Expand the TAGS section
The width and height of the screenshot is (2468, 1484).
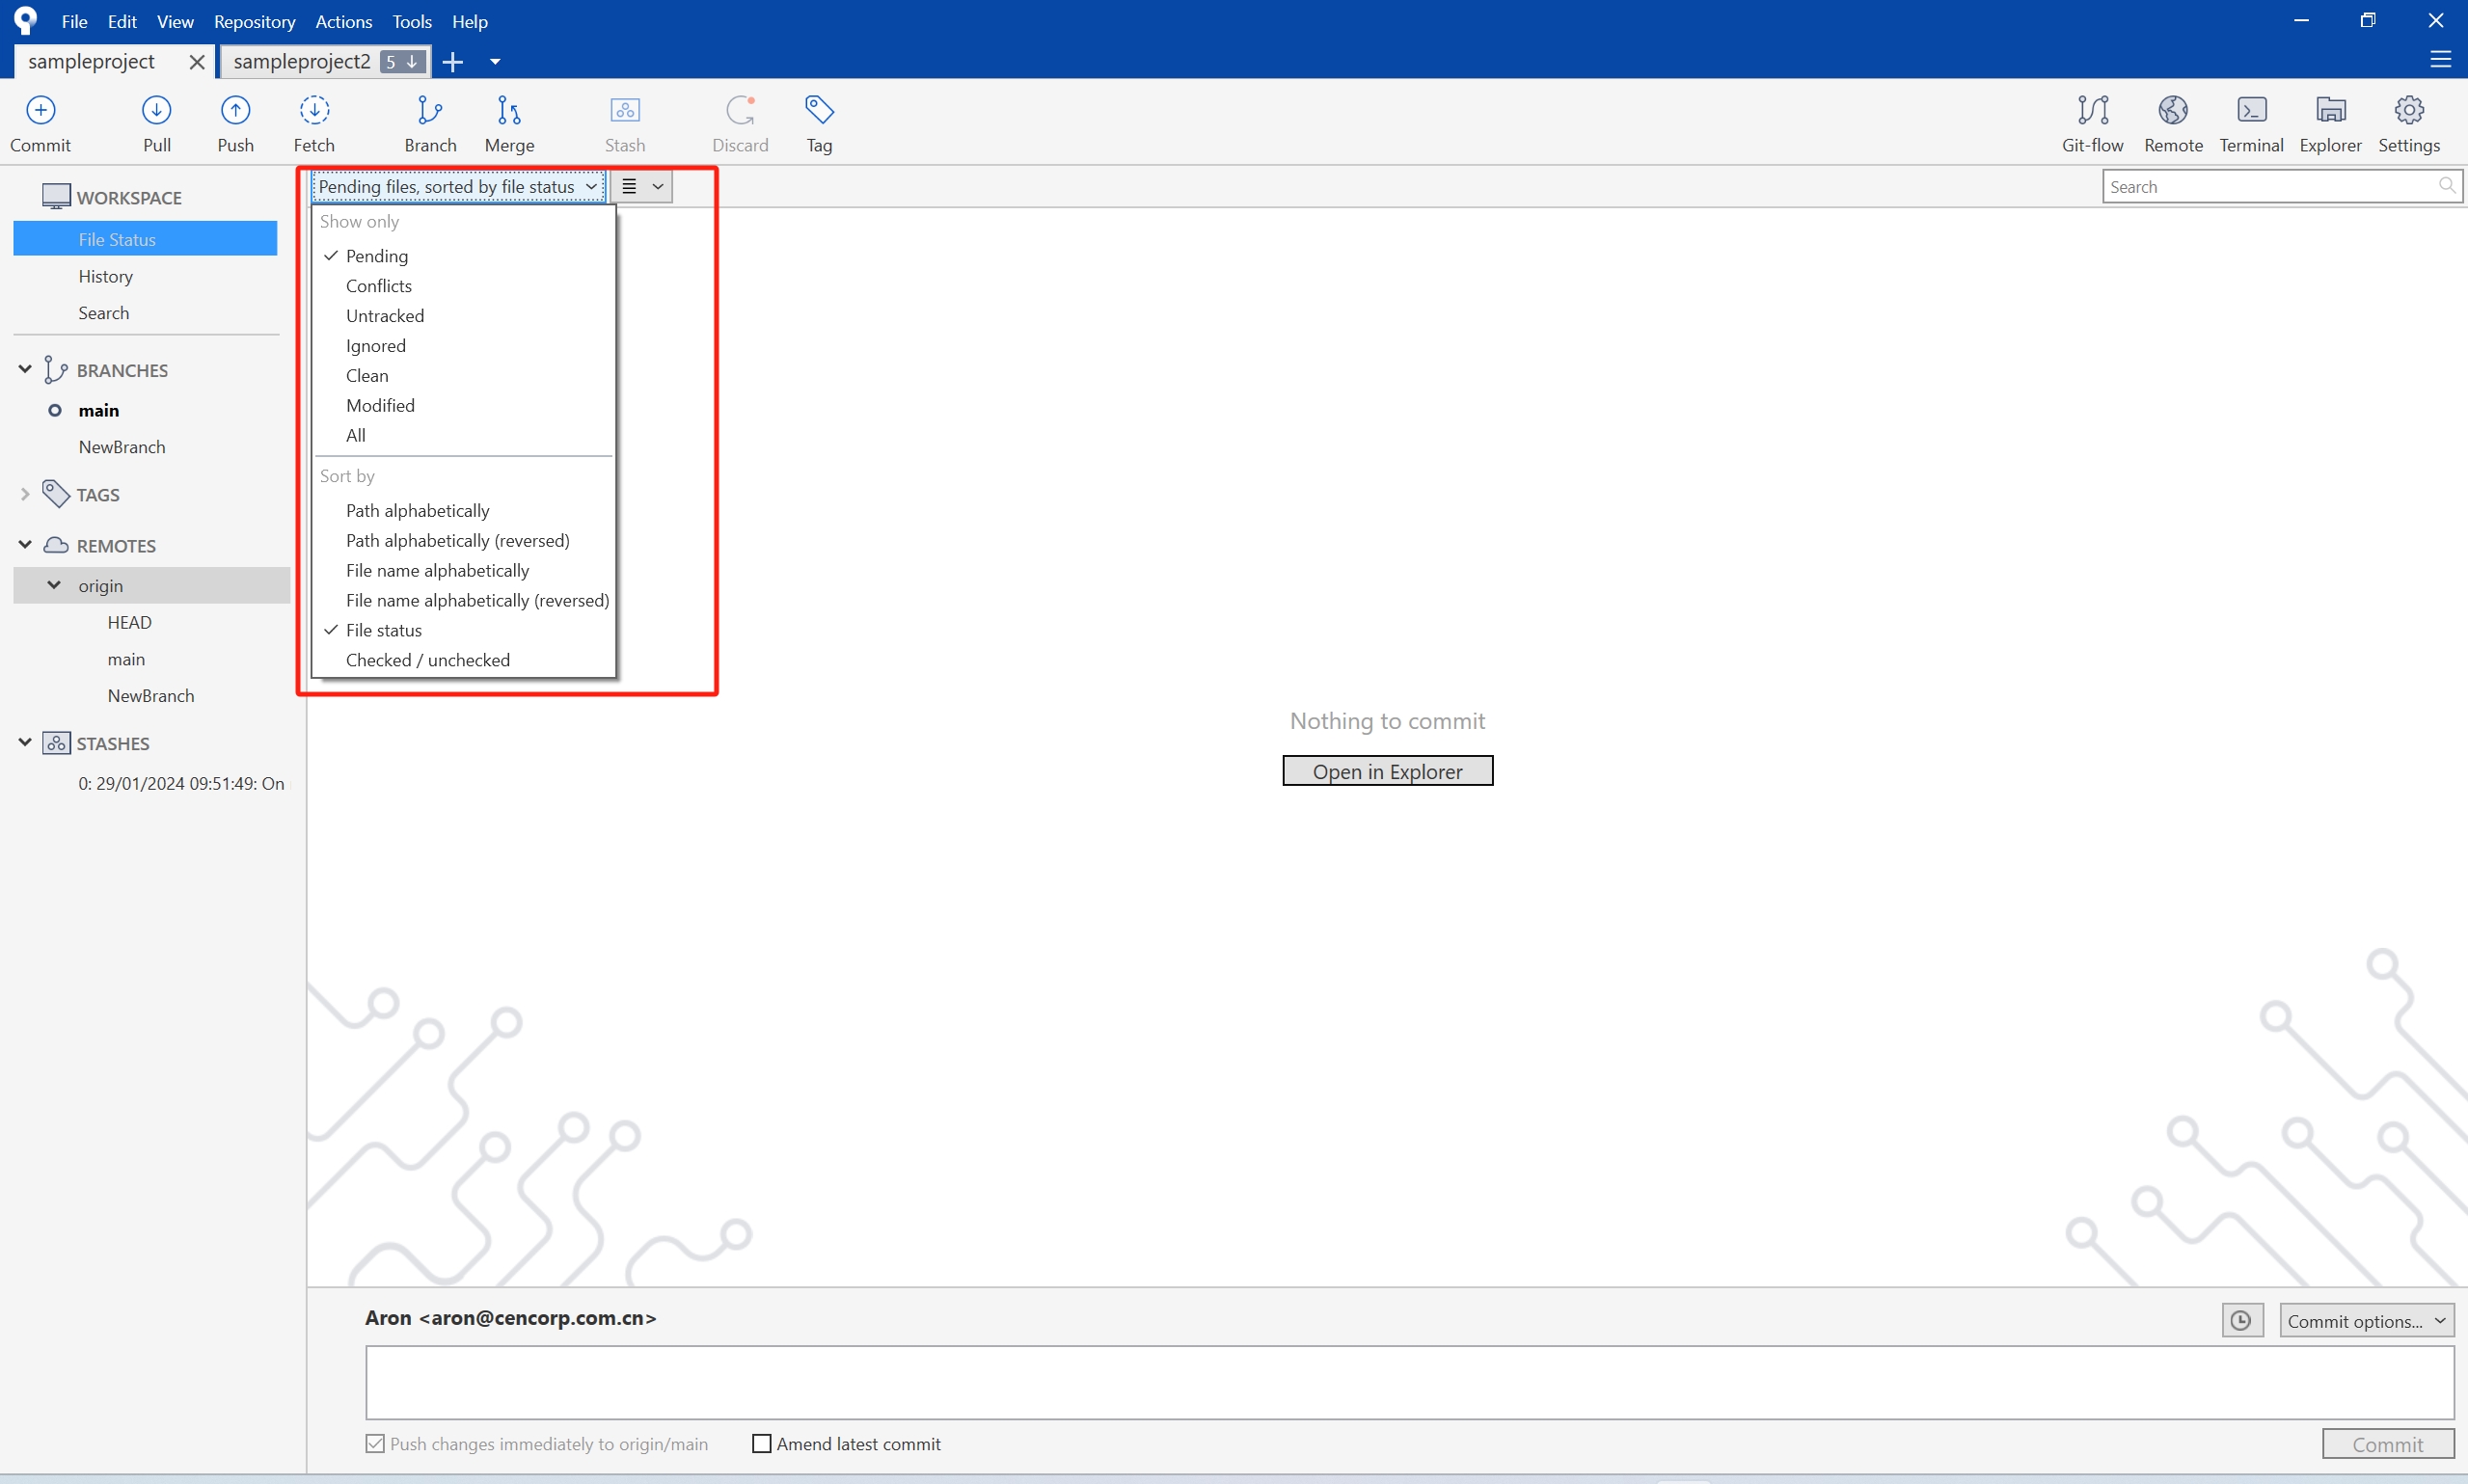pos(25,494)
